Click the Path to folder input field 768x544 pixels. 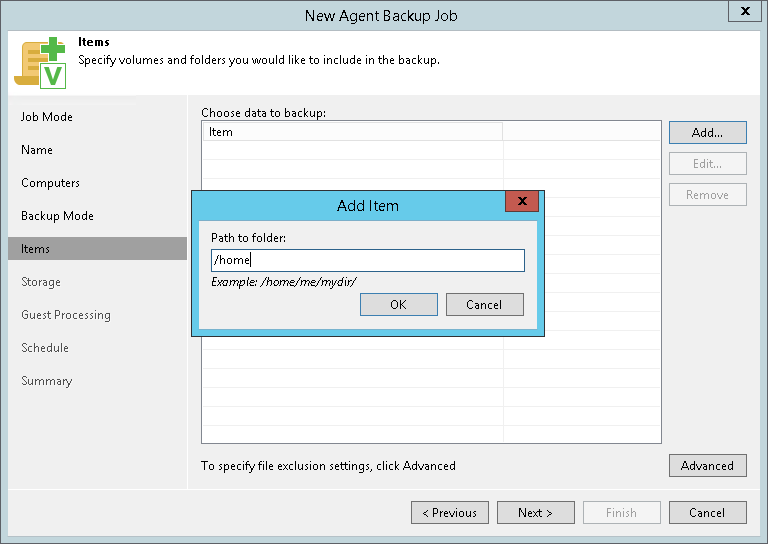367,261
